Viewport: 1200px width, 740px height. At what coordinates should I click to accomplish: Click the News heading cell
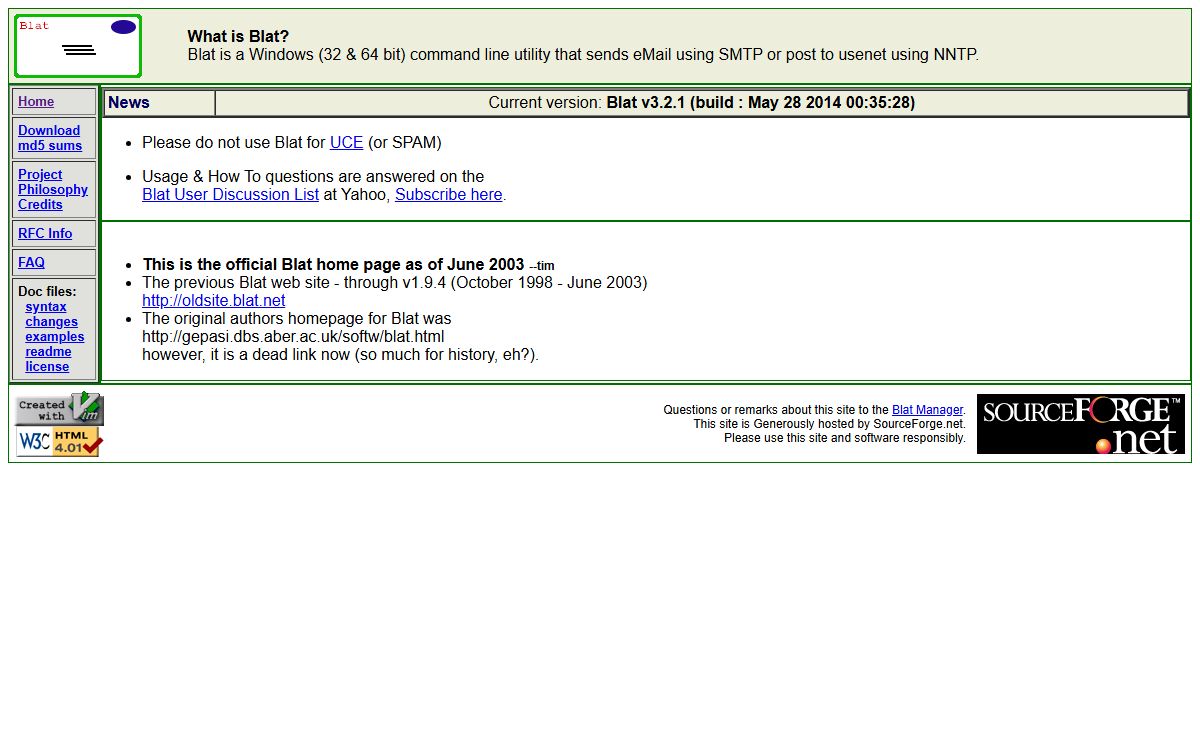tap(159, 102)
